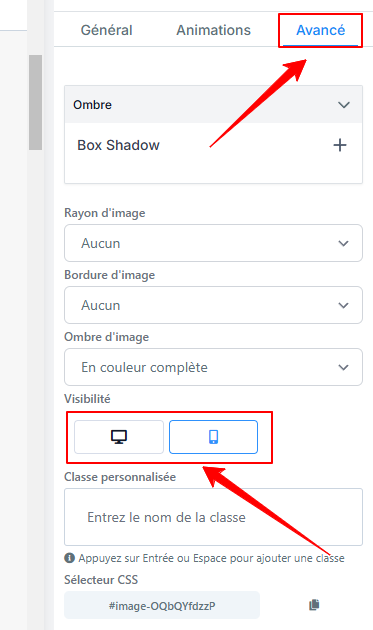Toggle mobile visibility phone button
373x630 pixels.
(213, 437)
